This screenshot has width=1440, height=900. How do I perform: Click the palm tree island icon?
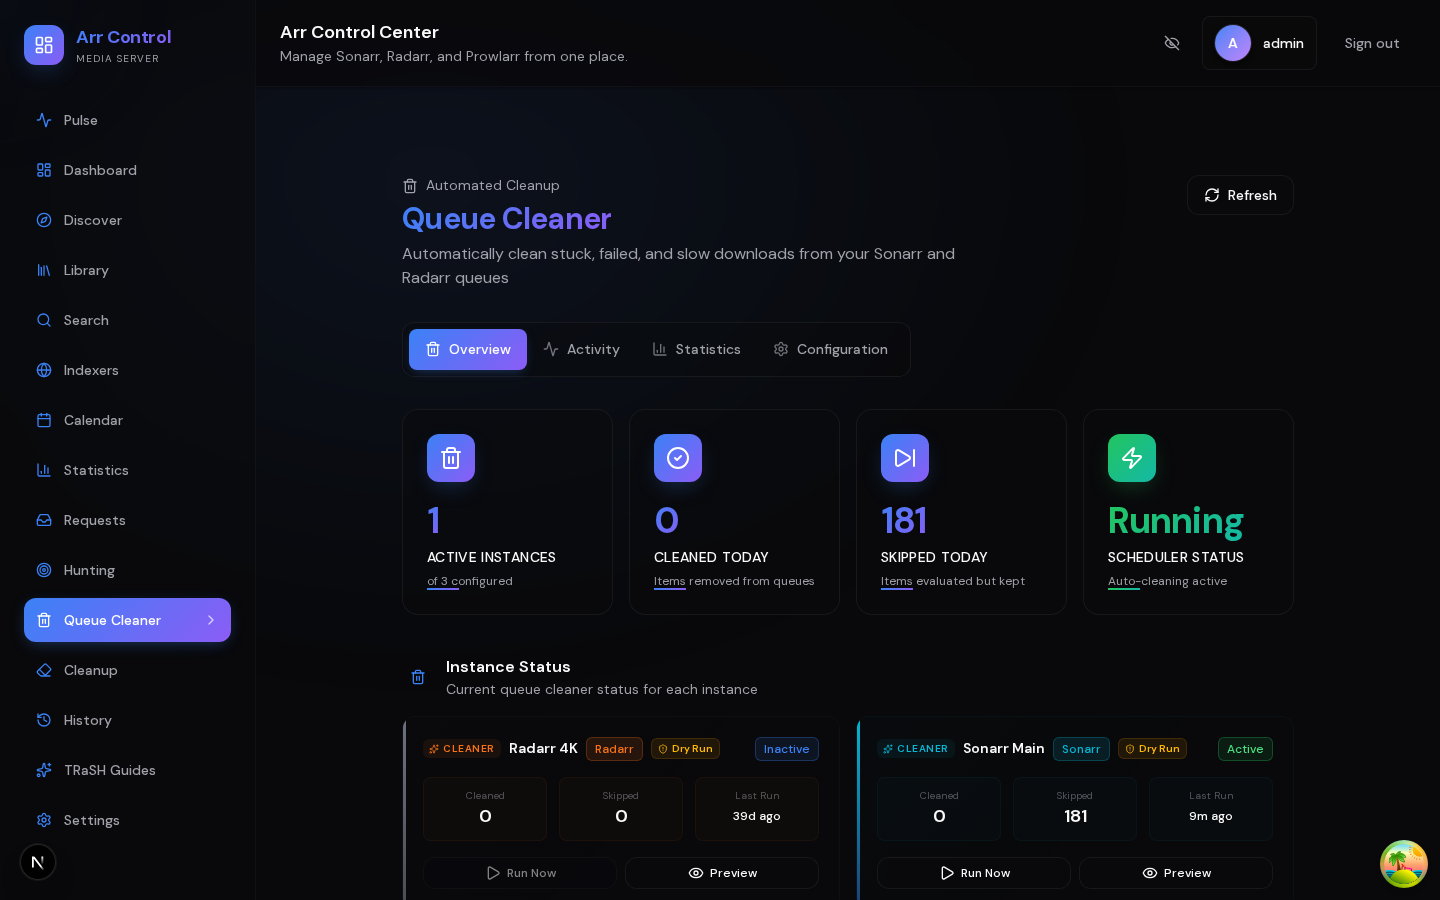coord(1404,864)
